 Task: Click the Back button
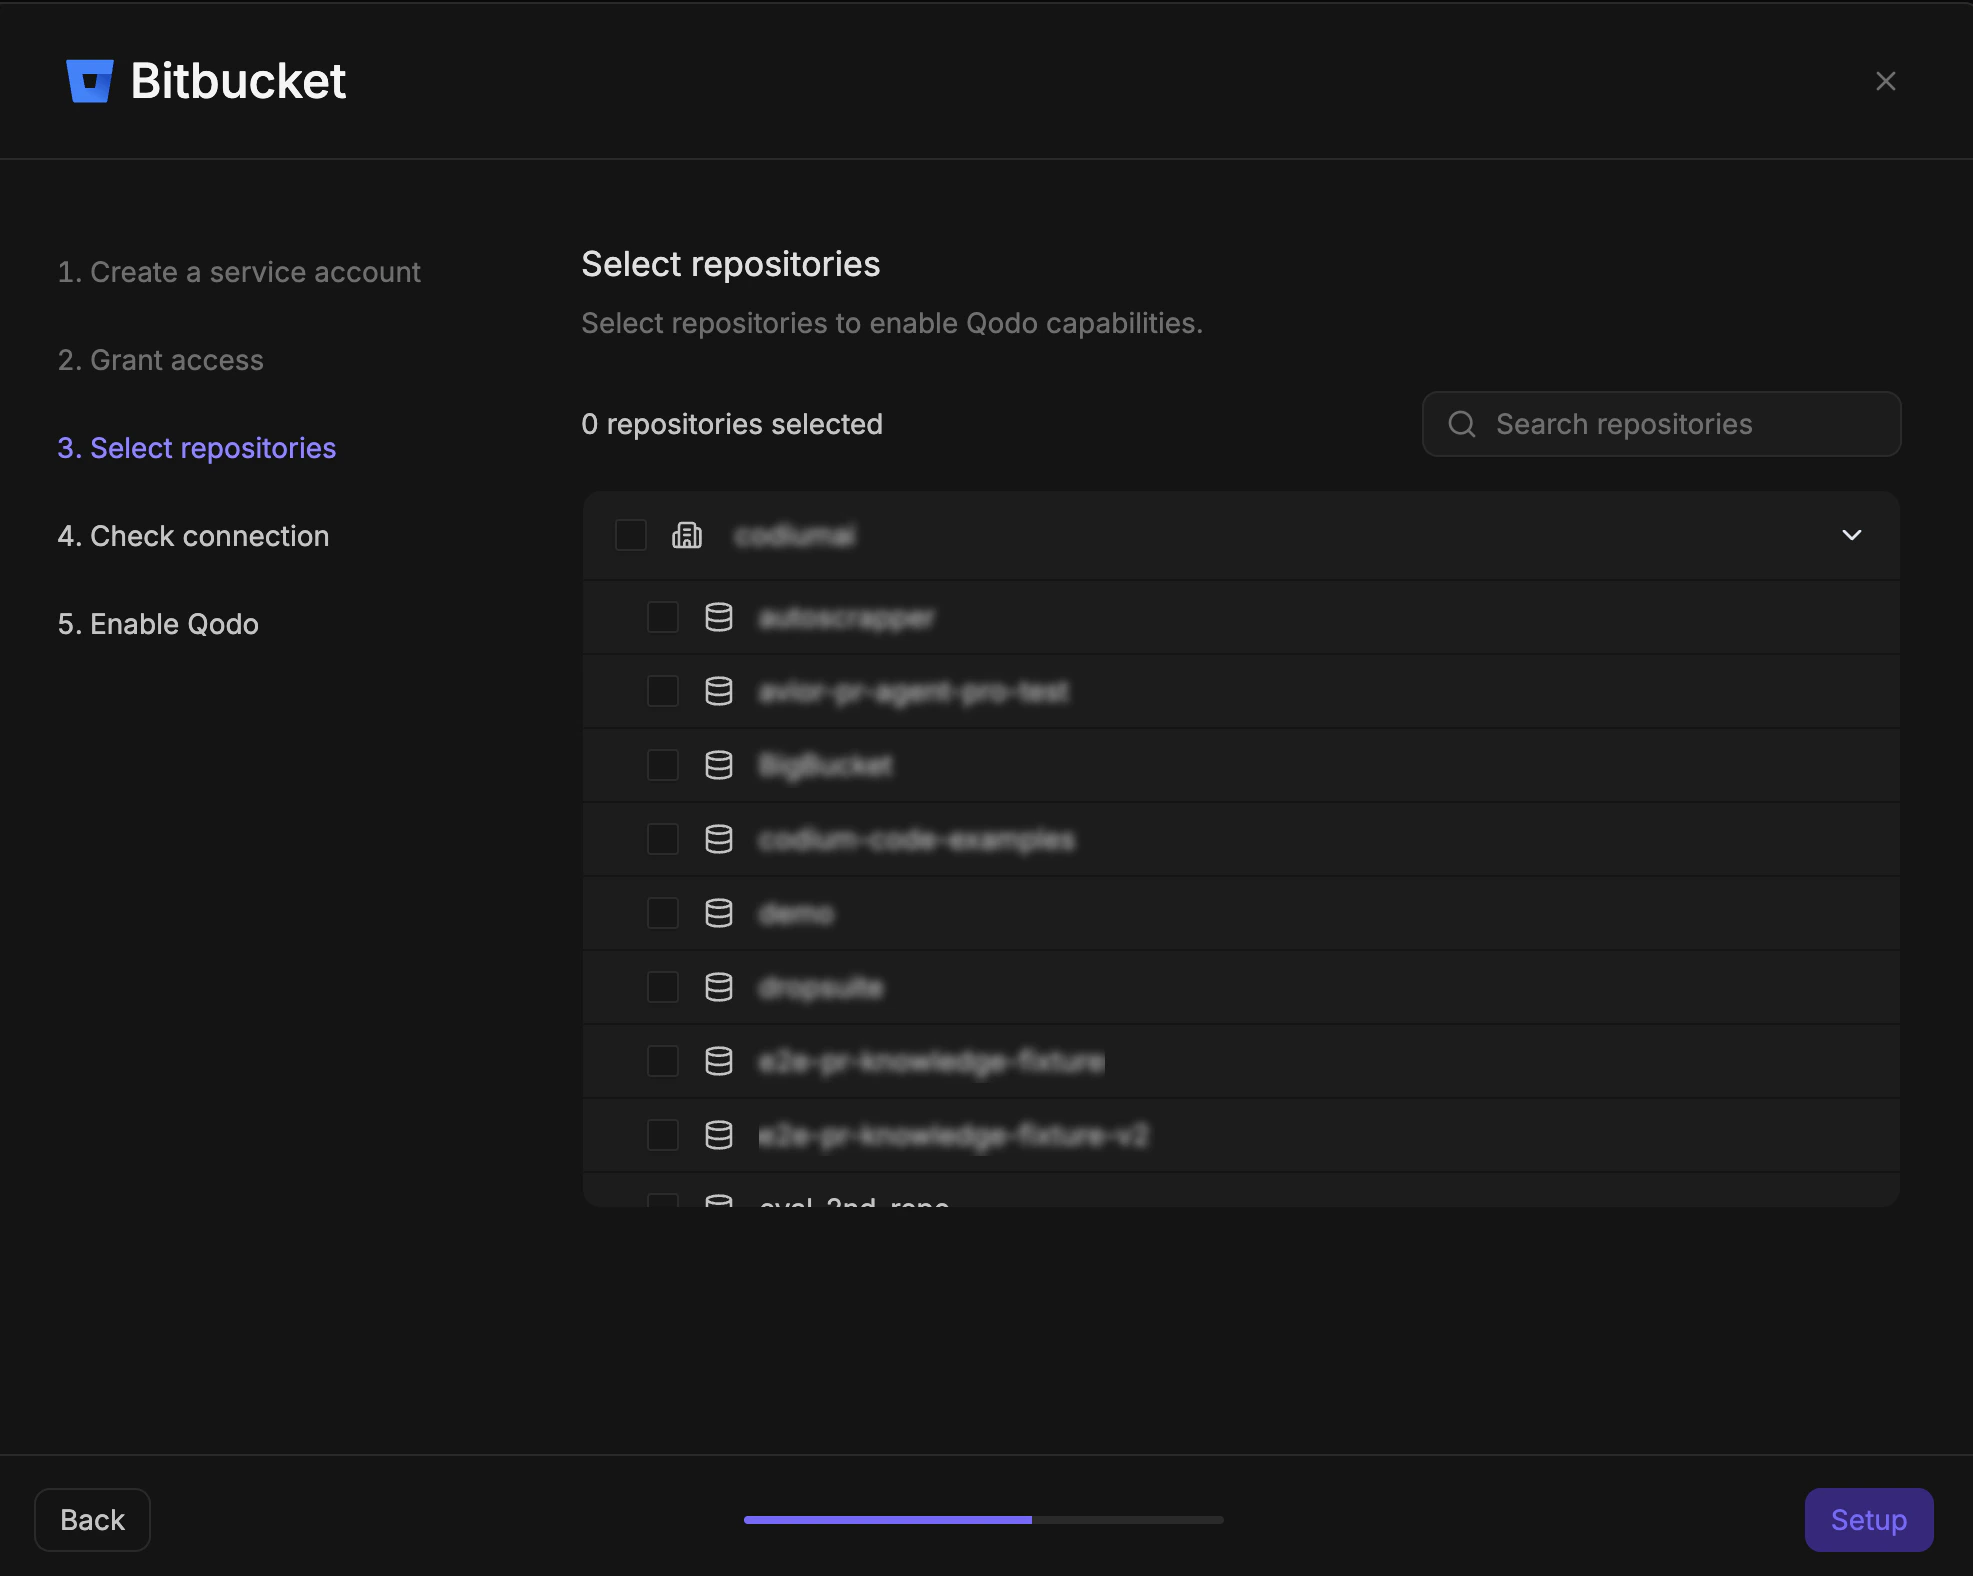click(x=92, y=1519)
